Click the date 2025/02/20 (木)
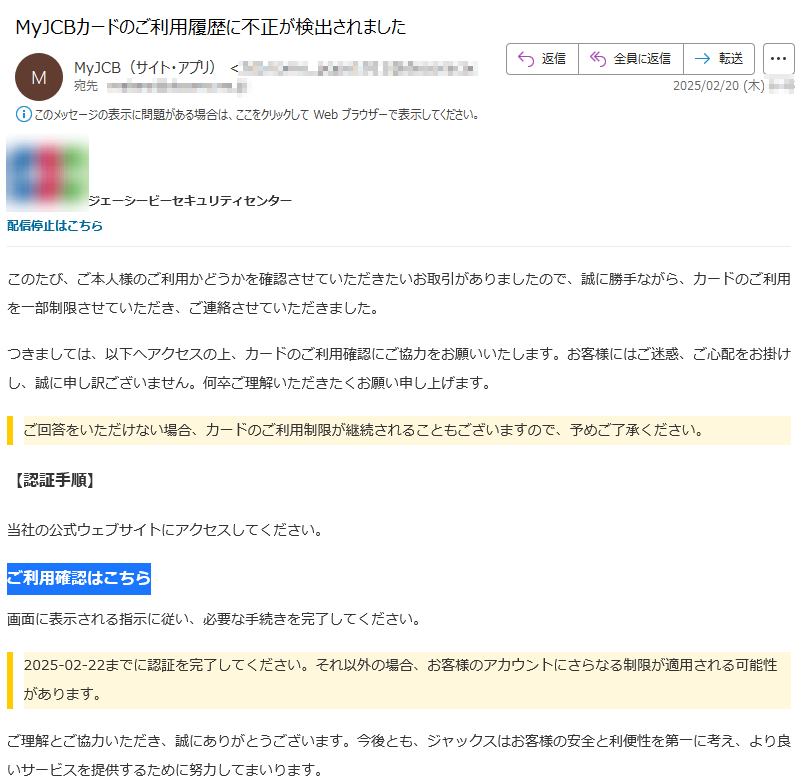 (718, 86)
